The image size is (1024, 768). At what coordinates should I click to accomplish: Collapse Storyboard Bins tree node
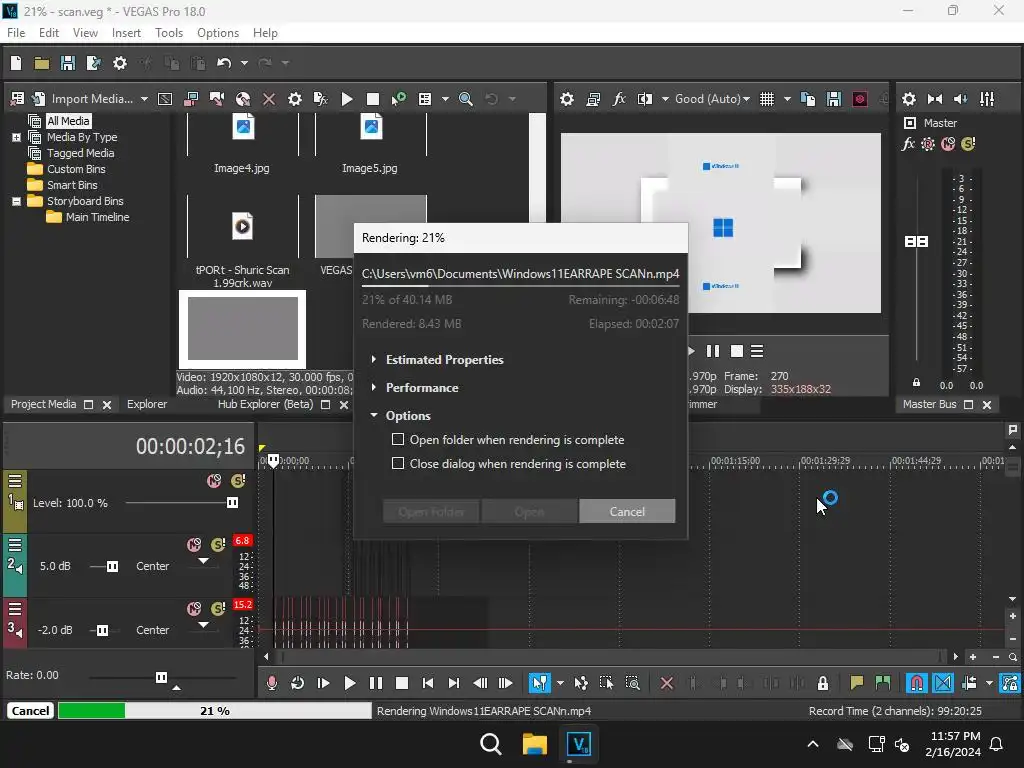pyautogui.click(x=16, y=201)
